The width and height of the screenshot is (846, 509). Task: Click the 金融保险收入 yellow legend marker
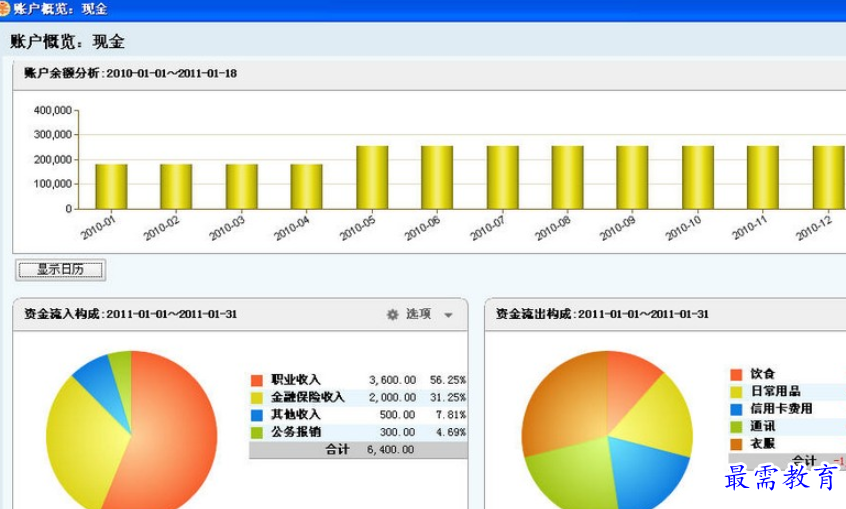pos(256,397)
